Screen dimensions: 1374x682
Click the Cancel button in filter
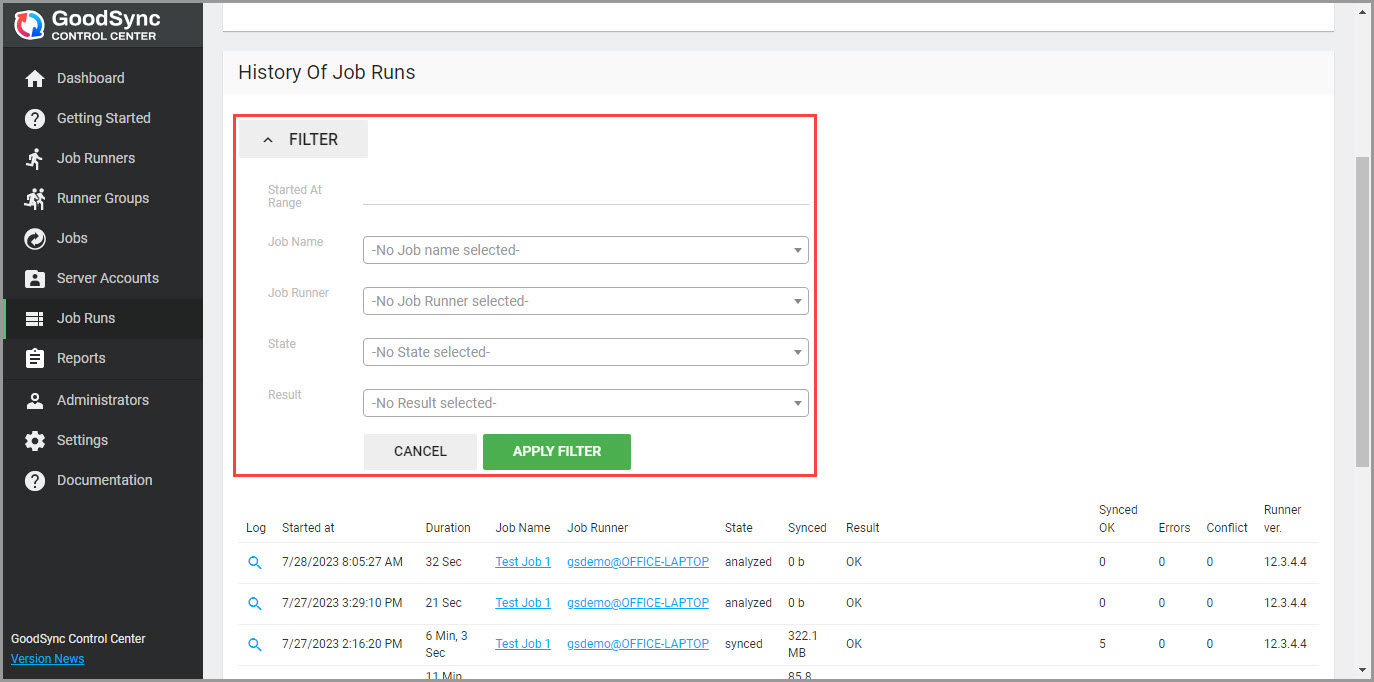tap(420, 451)
